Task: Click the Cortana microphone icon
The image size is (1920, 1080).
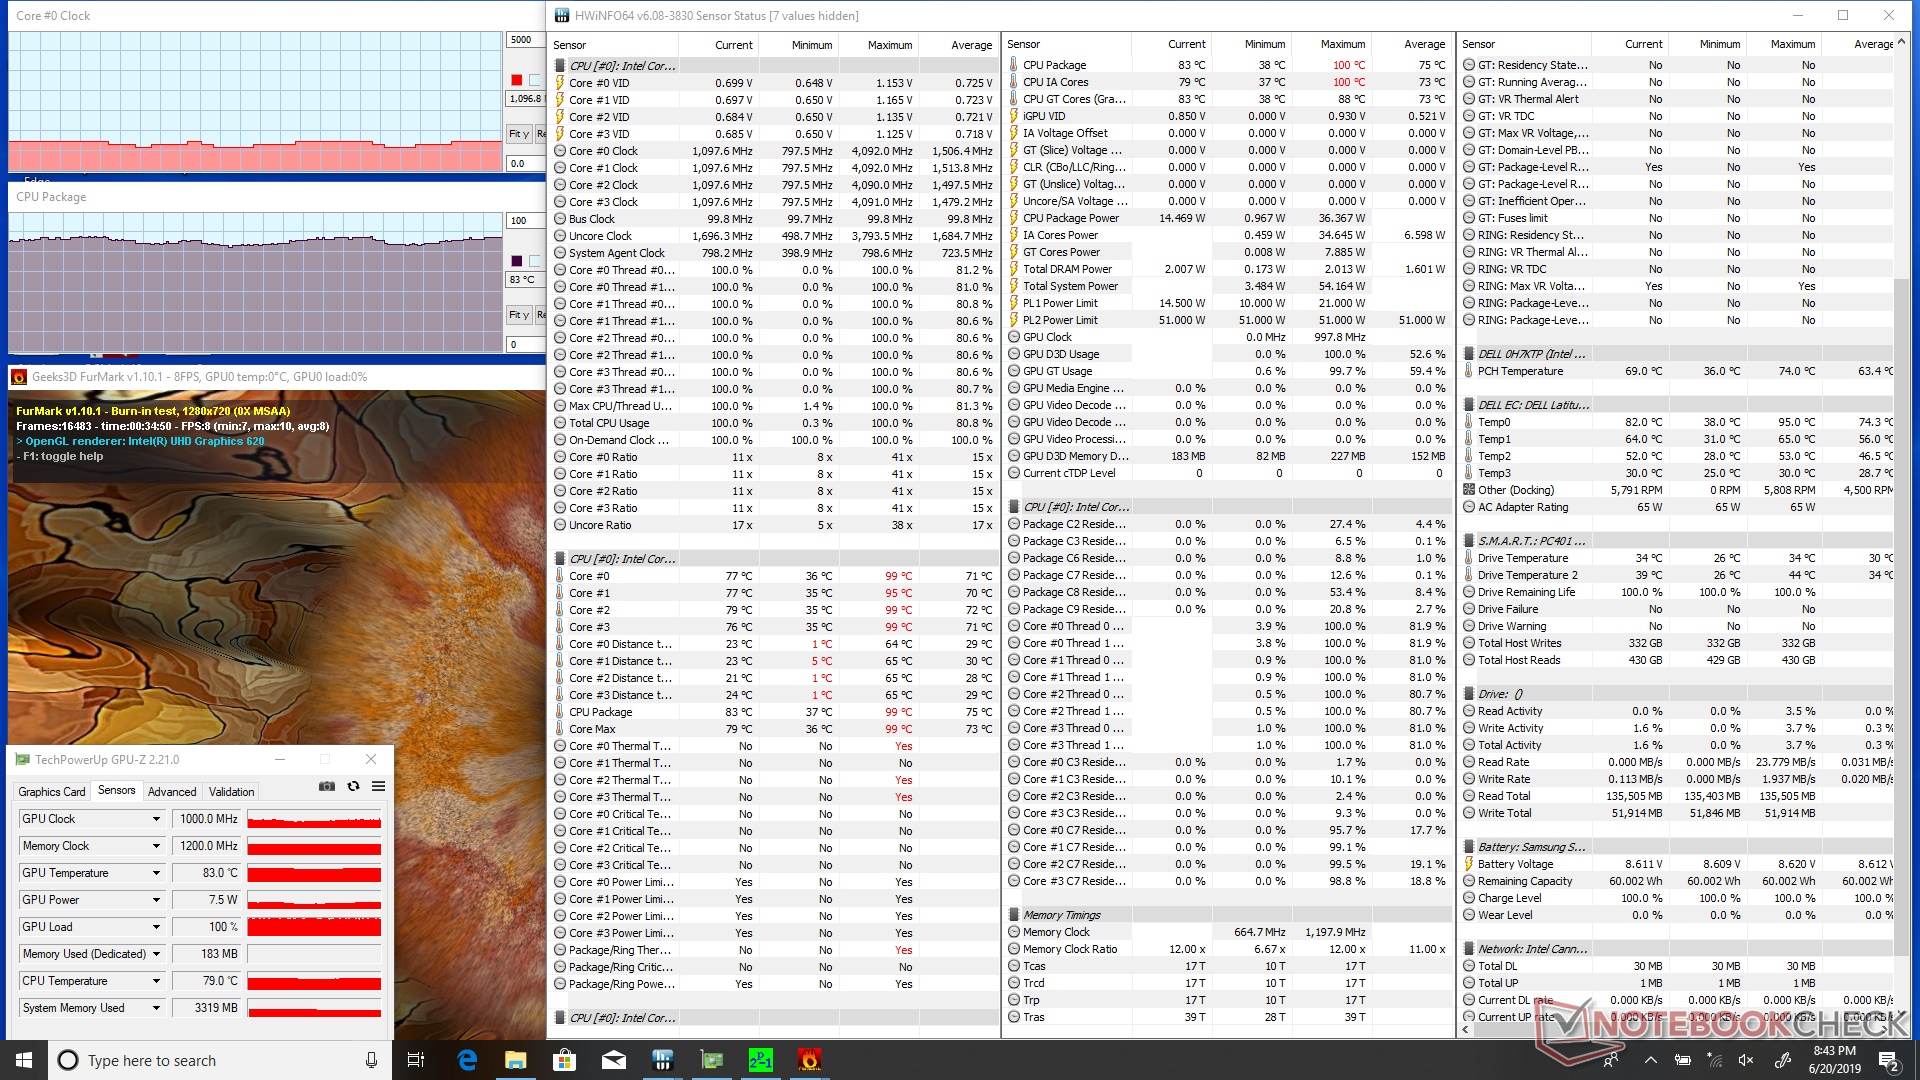Action: pos(371,1060)
